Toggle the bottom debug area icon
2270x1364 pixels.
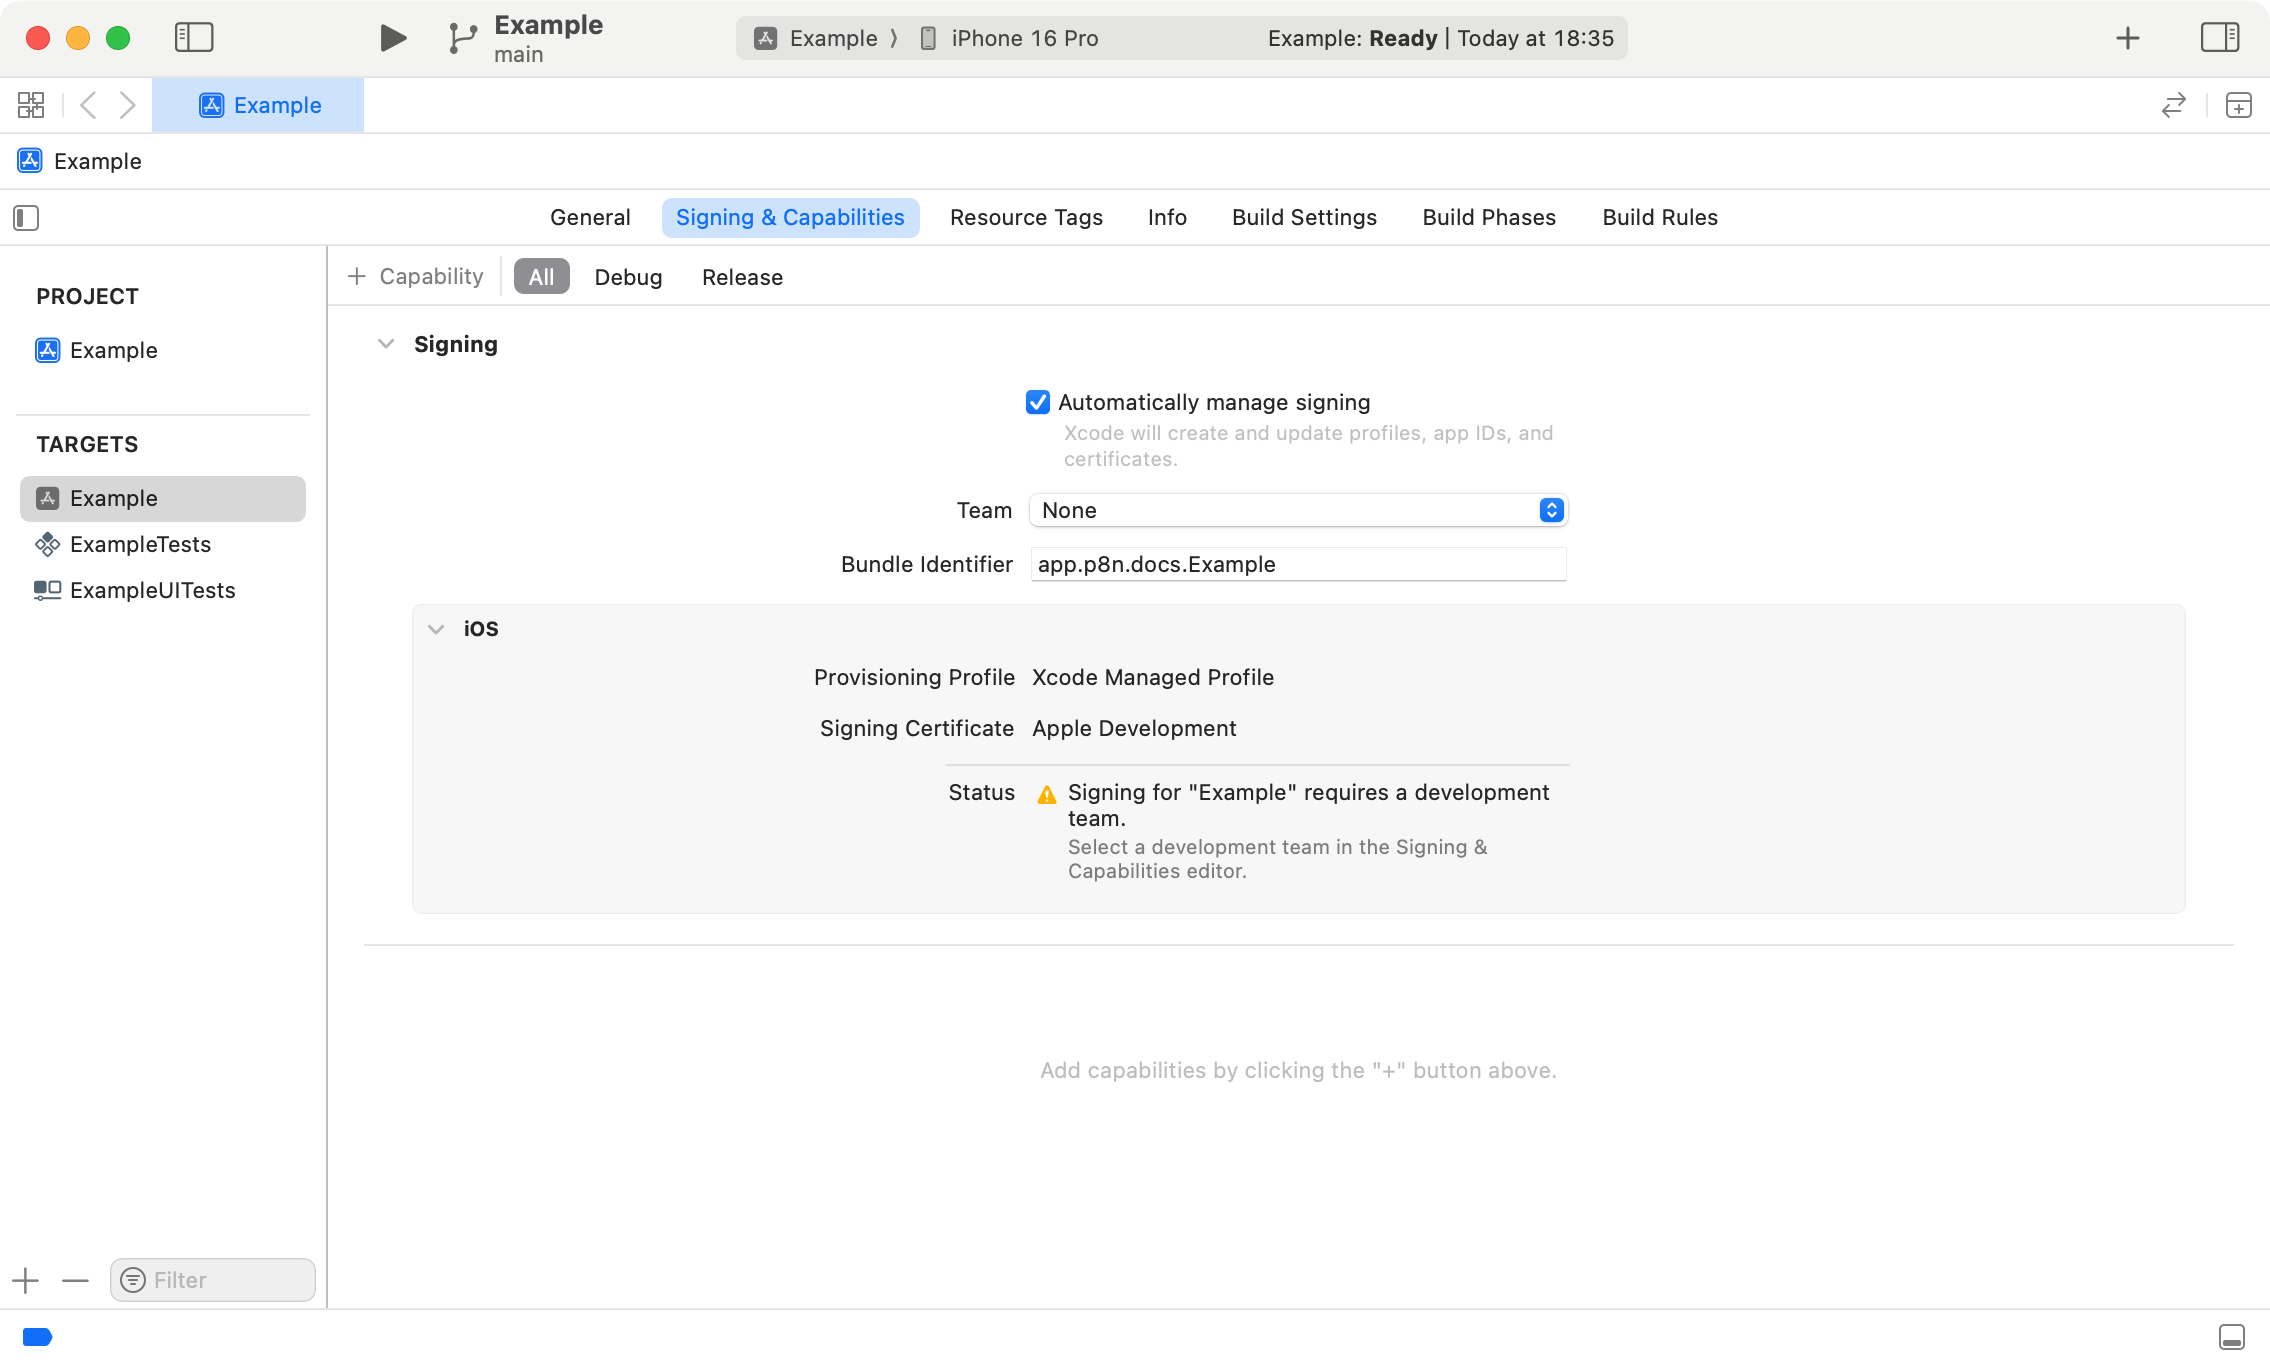(x=2231, y=1337)
